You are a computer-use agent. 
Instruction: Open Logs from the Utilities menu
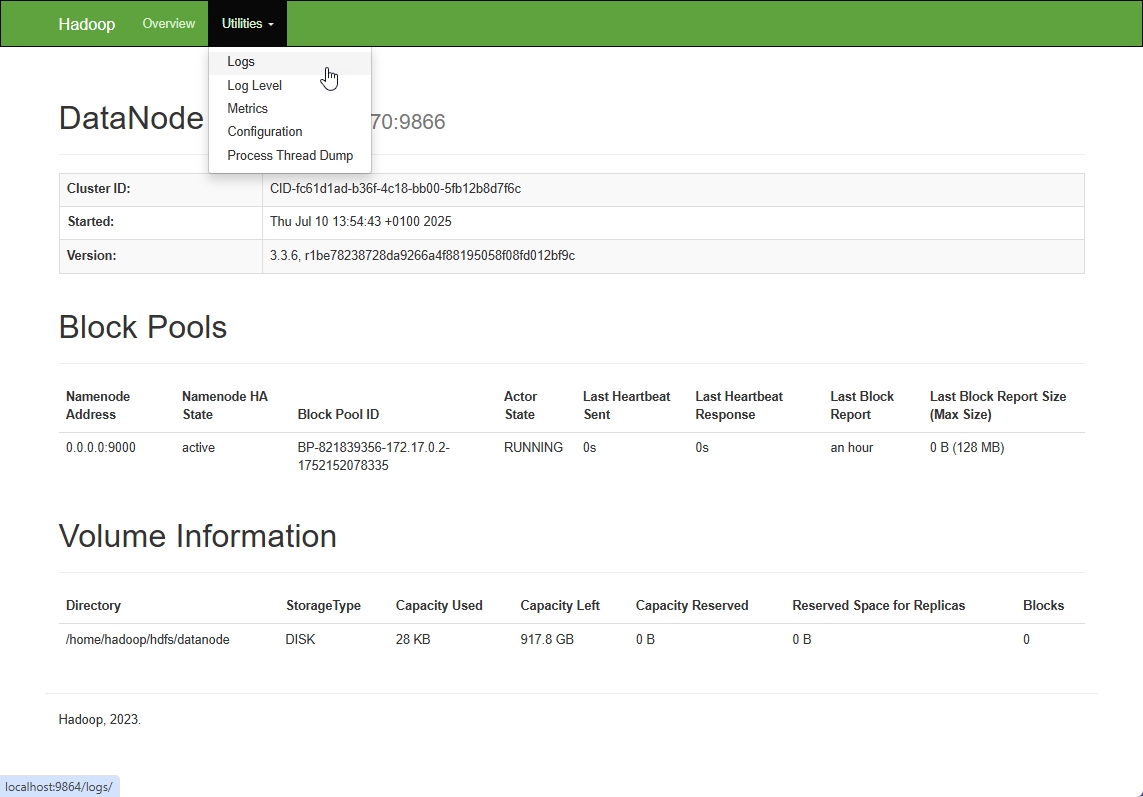pos(241,62)
